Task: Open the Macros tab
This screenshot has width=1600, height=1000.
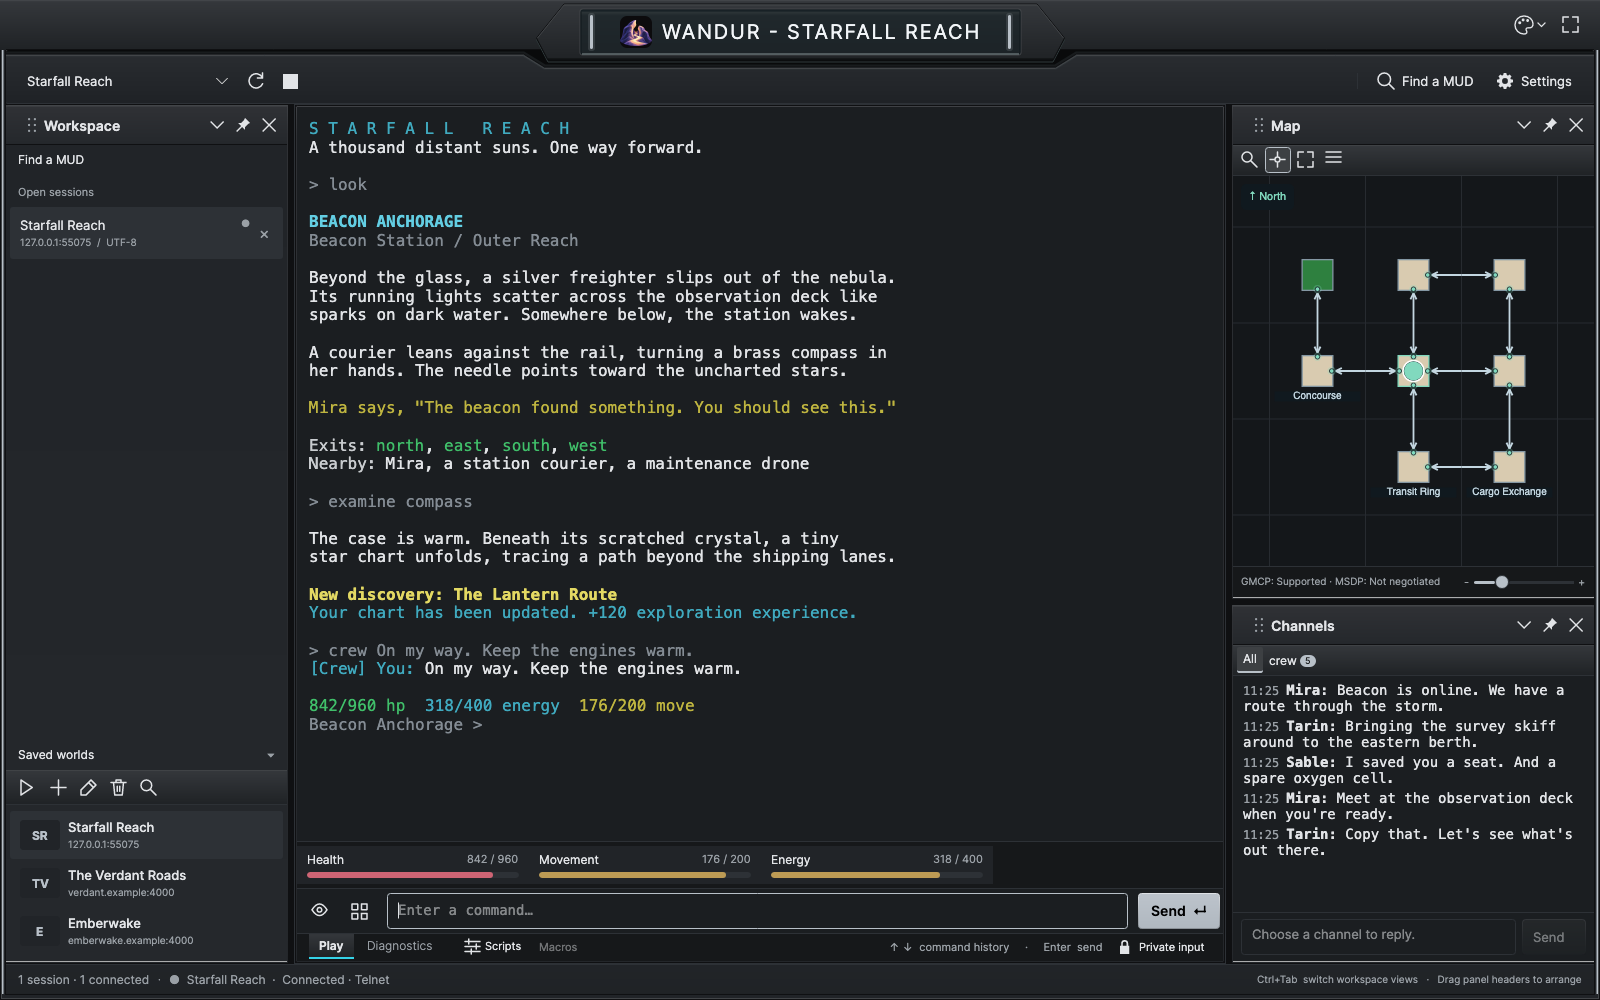Action: click(x=558, y=947)
